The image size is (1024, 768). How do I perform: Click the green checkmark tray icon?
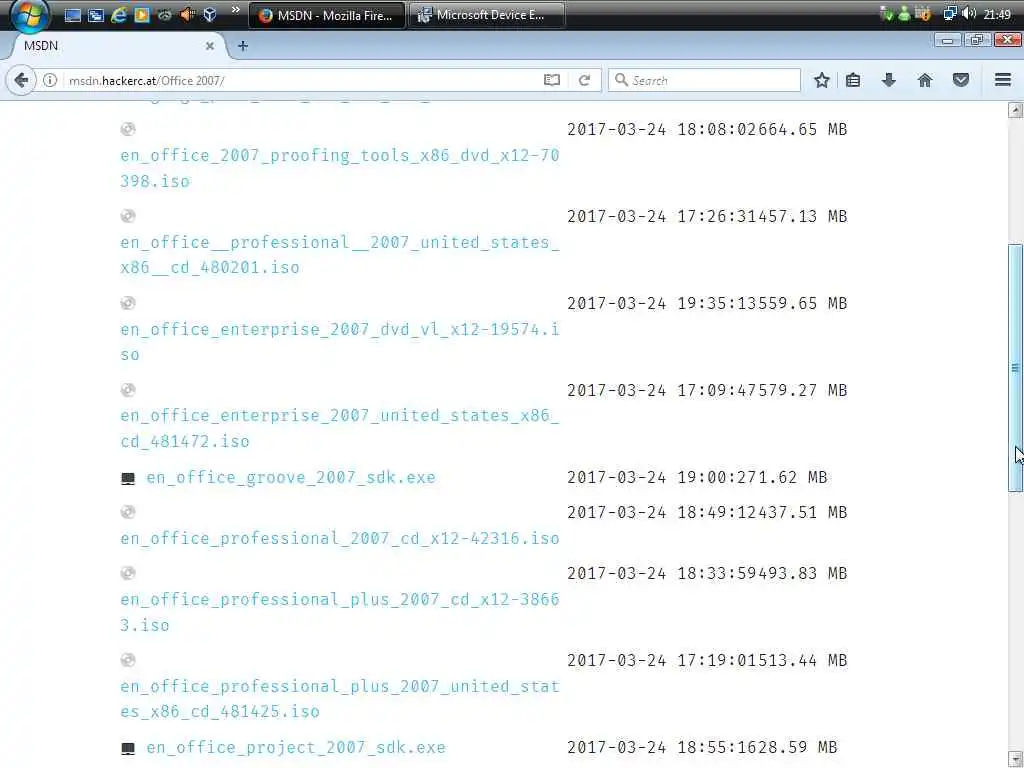coord(886,14)
